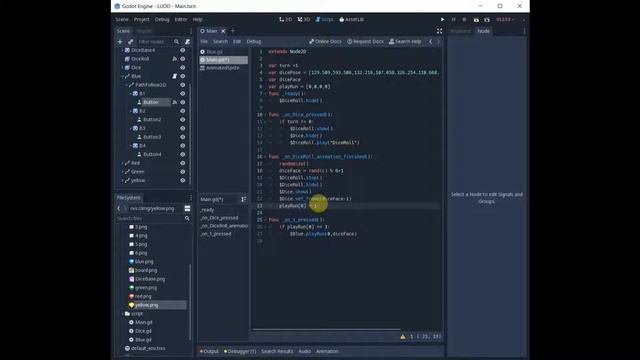Expand the yellow node
Image resolution: width=640 pixels, height=360 pixels.
(122, 180)
